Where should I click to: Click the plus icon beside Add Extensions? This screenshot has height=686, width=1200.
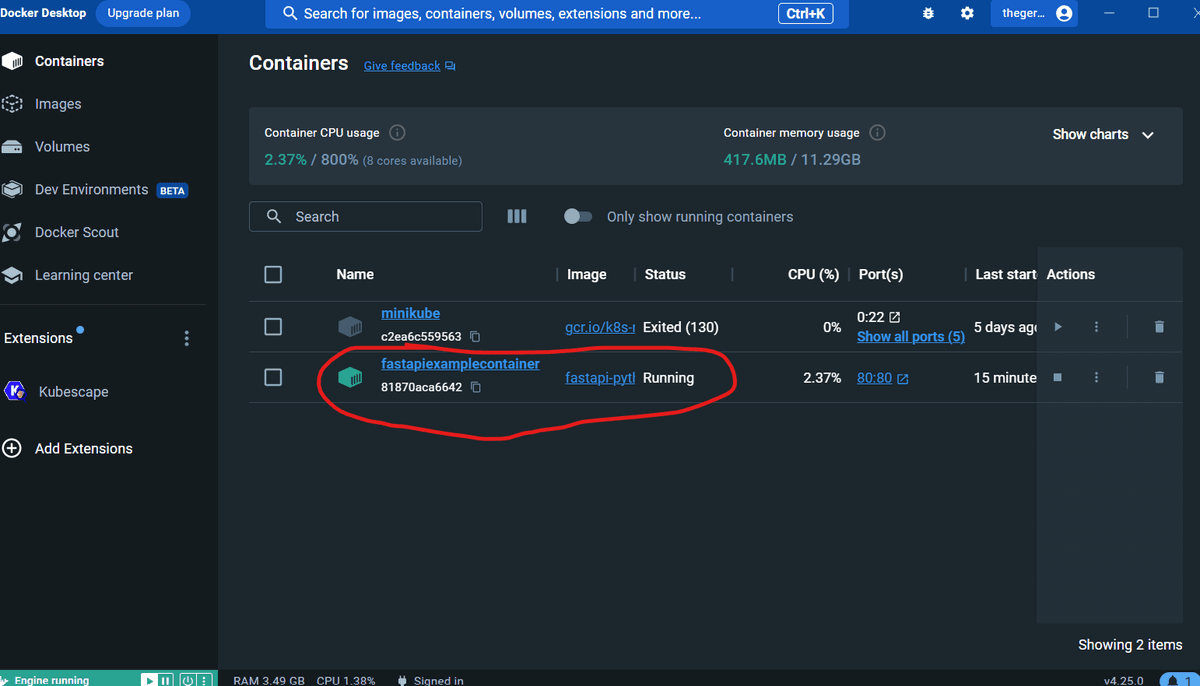pos(12,448)
